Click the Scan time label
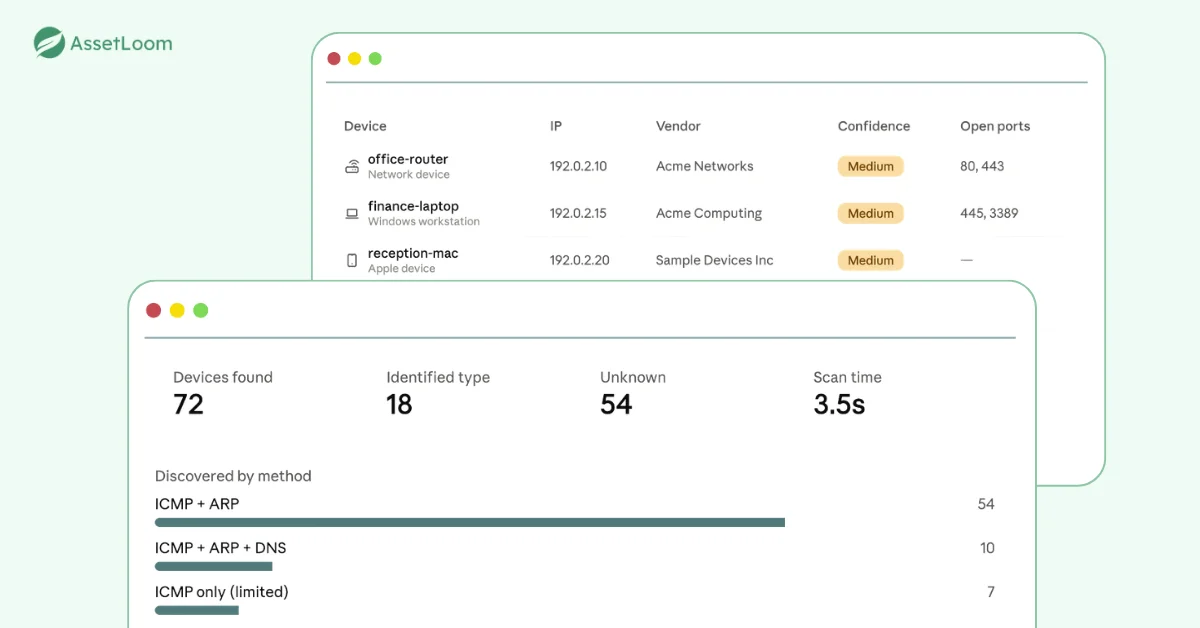 click(x=847, y=377)
